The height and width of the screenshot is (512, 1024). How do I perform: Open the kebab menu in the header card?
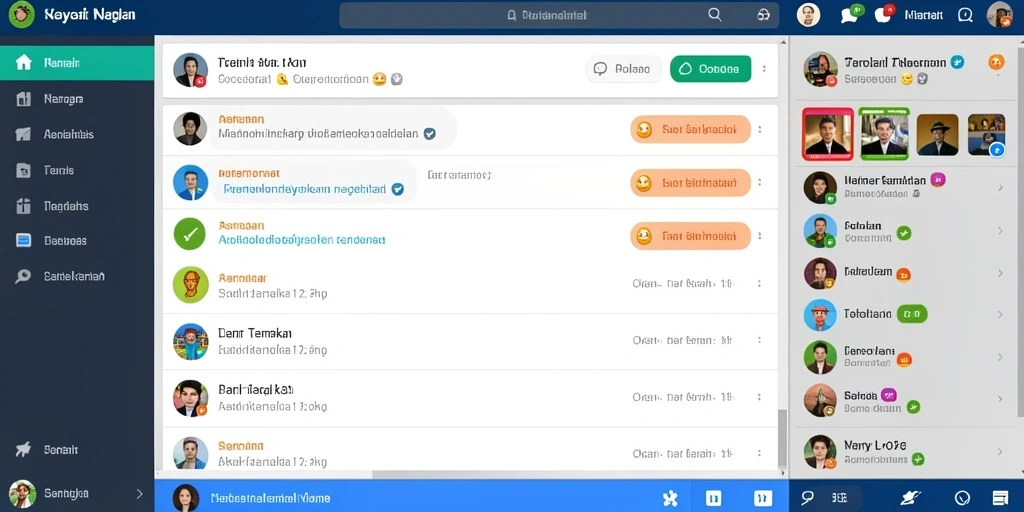[764, 69]
